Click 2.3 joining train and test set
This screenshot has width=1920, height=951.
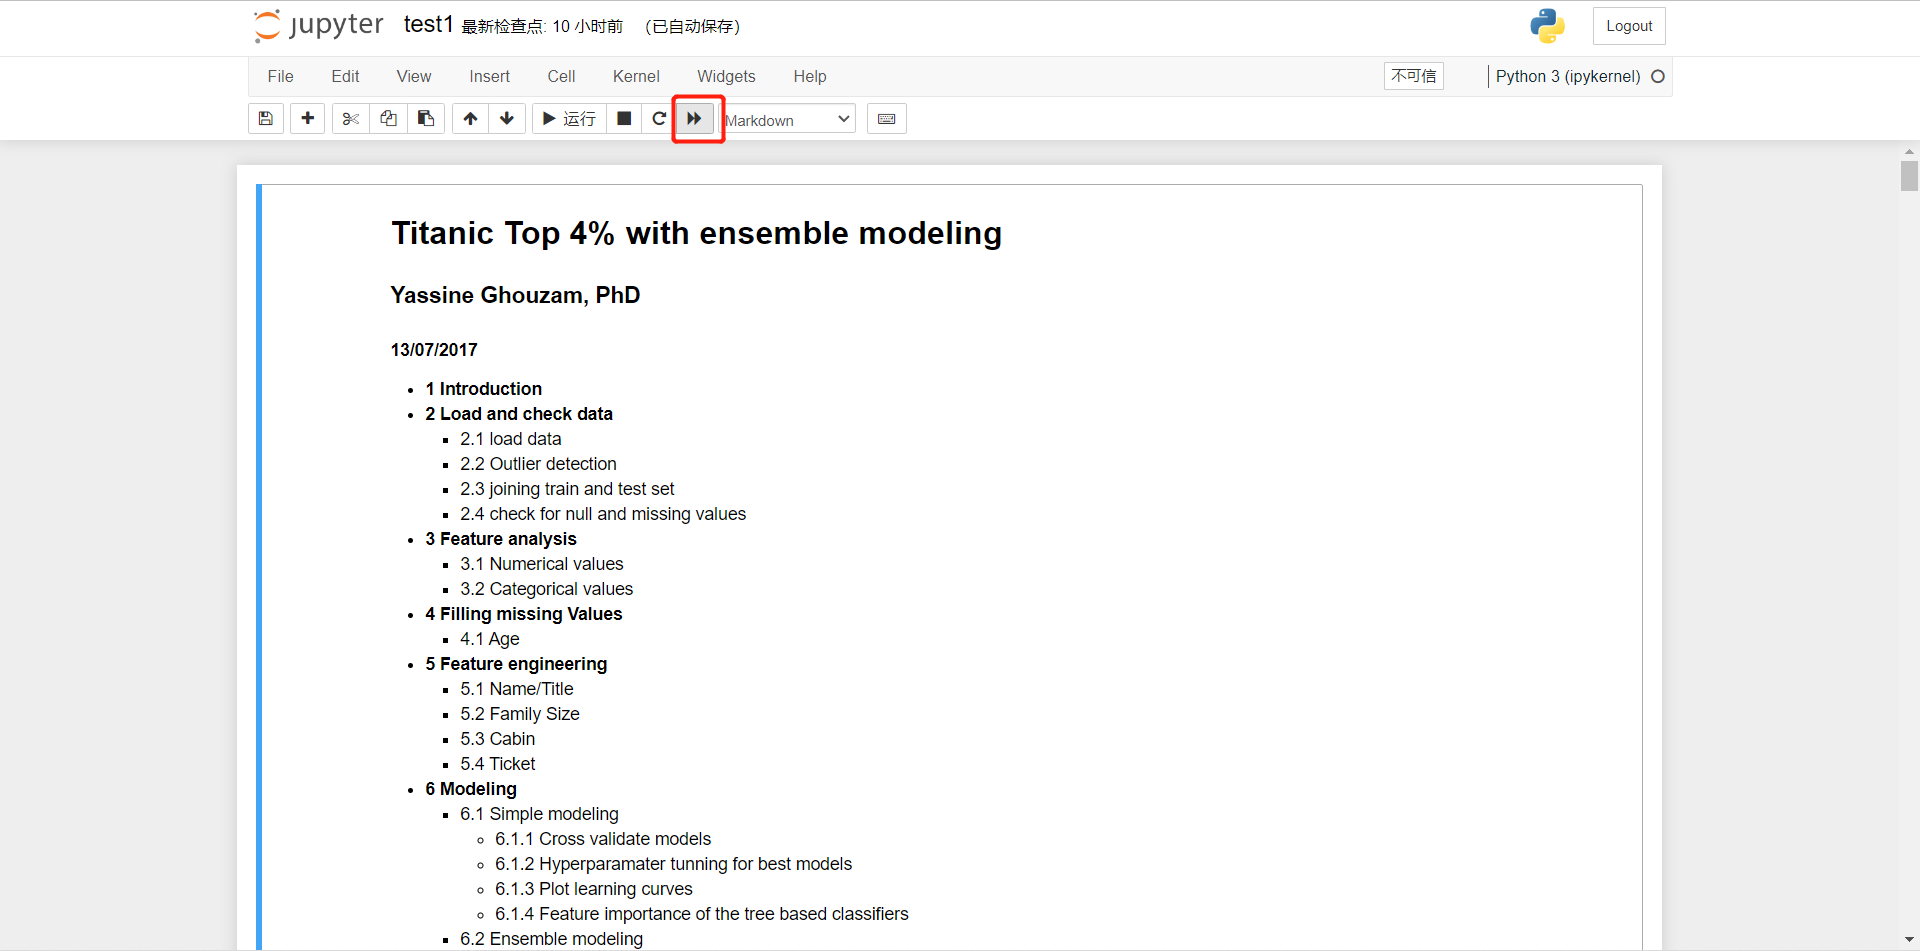pyautogui.click(x=568, y=489)
